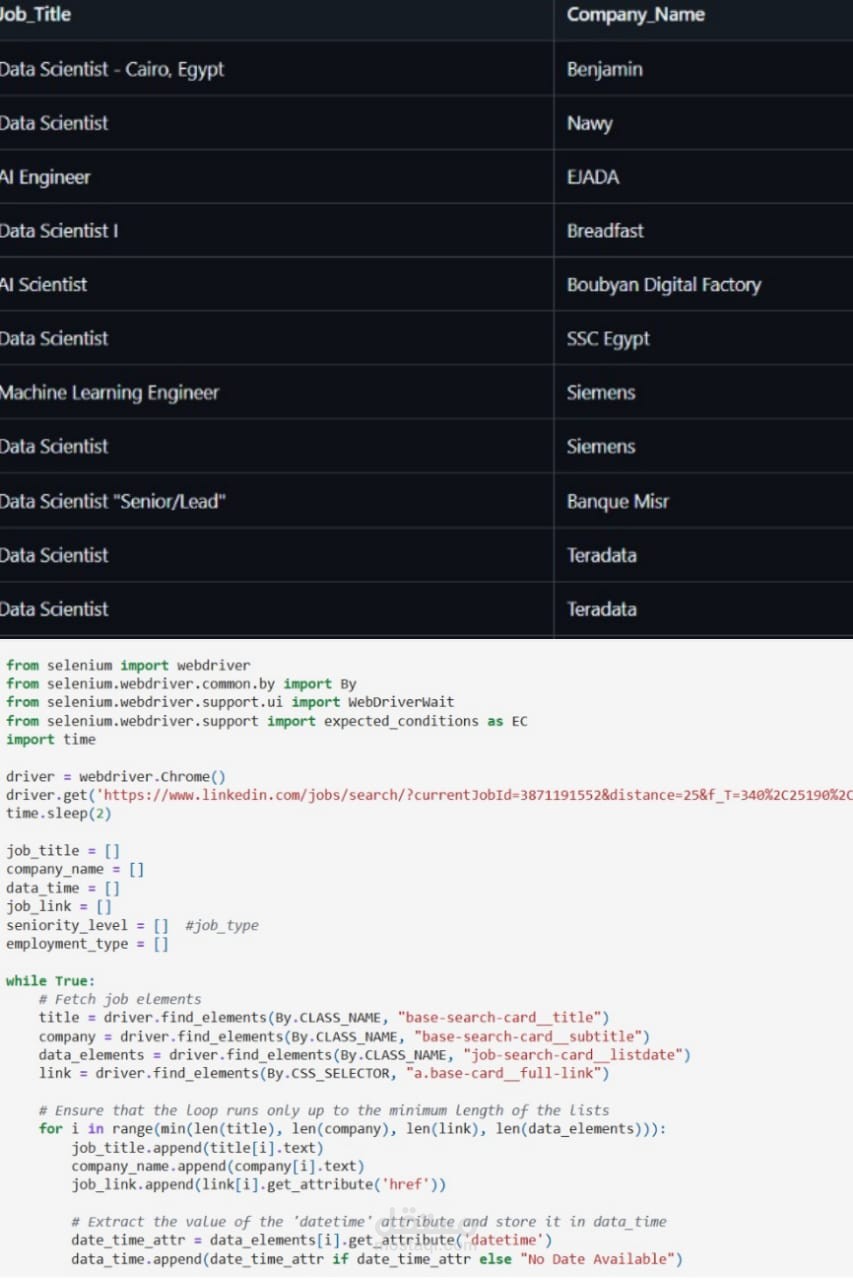
Task: Click the "job_title = []" line
Action: [x=62, y=851]
